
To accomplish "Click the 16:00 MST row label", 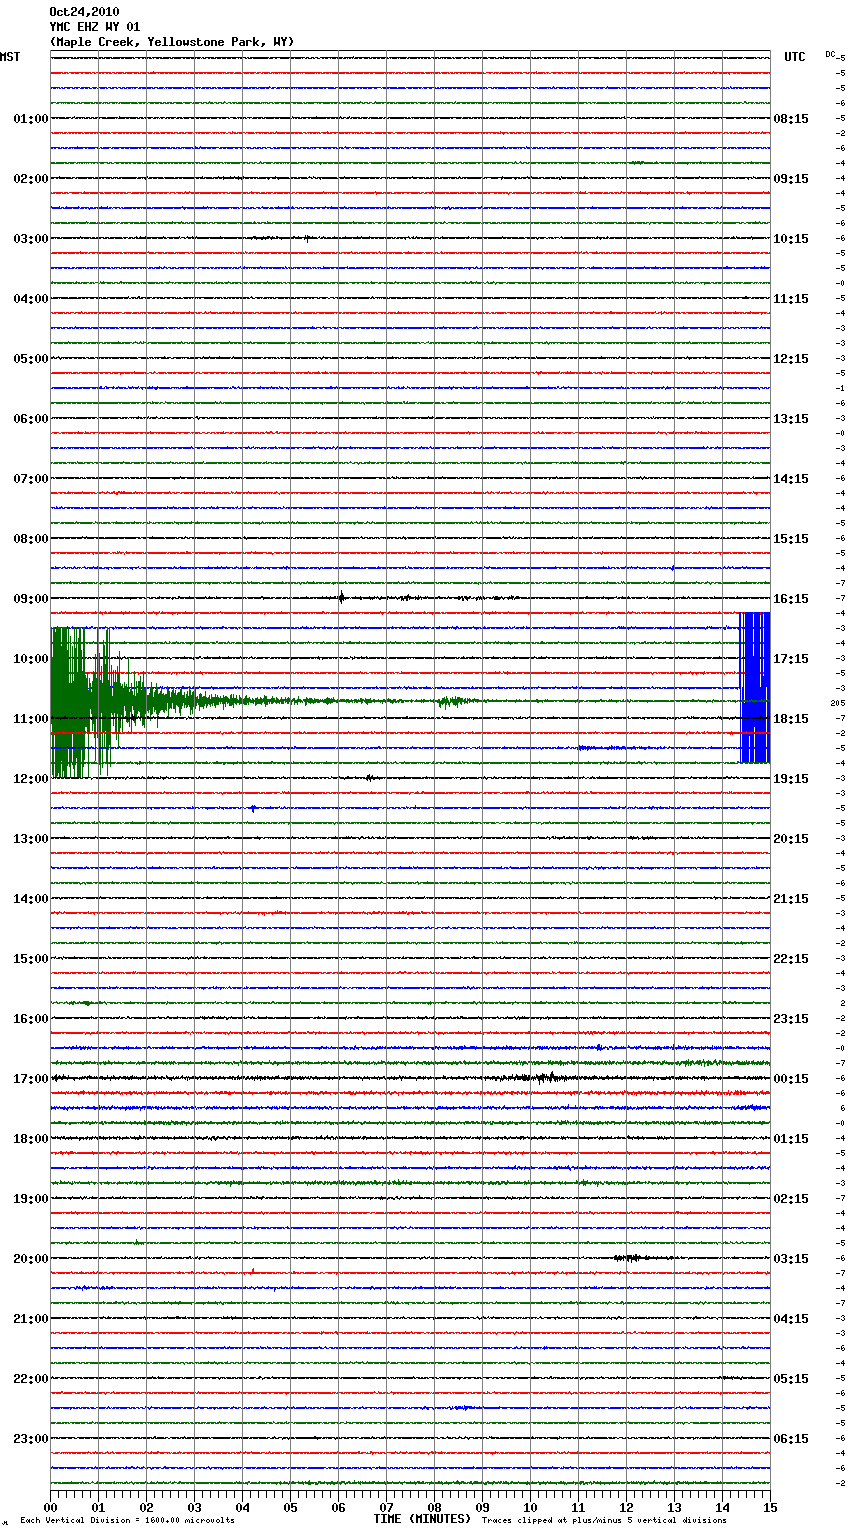I will coord(30,1019).
